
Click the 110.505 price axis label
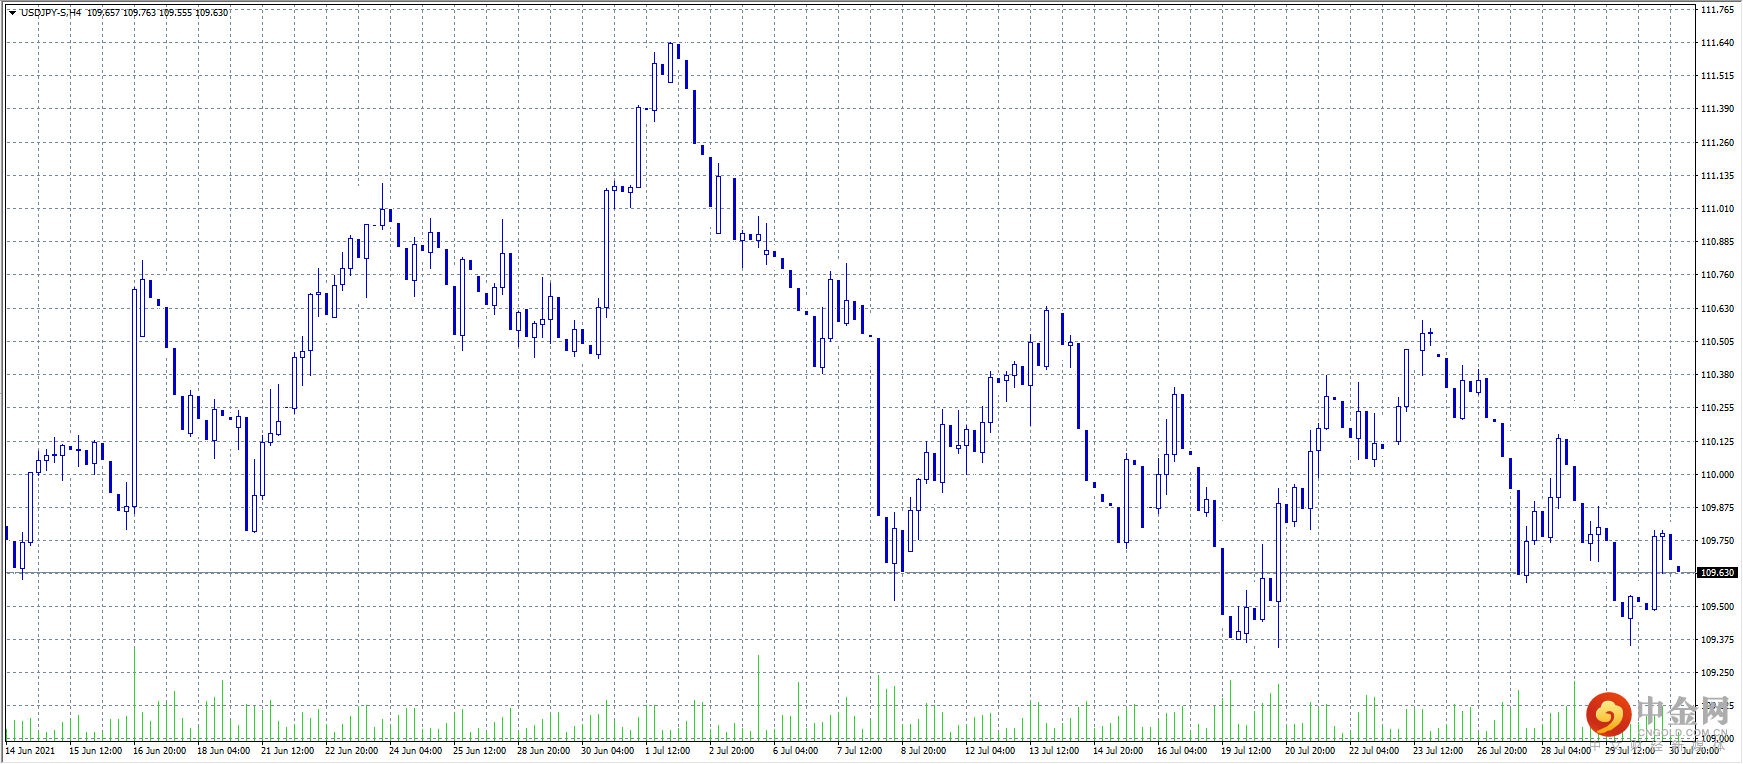[x=1717, y=342]
